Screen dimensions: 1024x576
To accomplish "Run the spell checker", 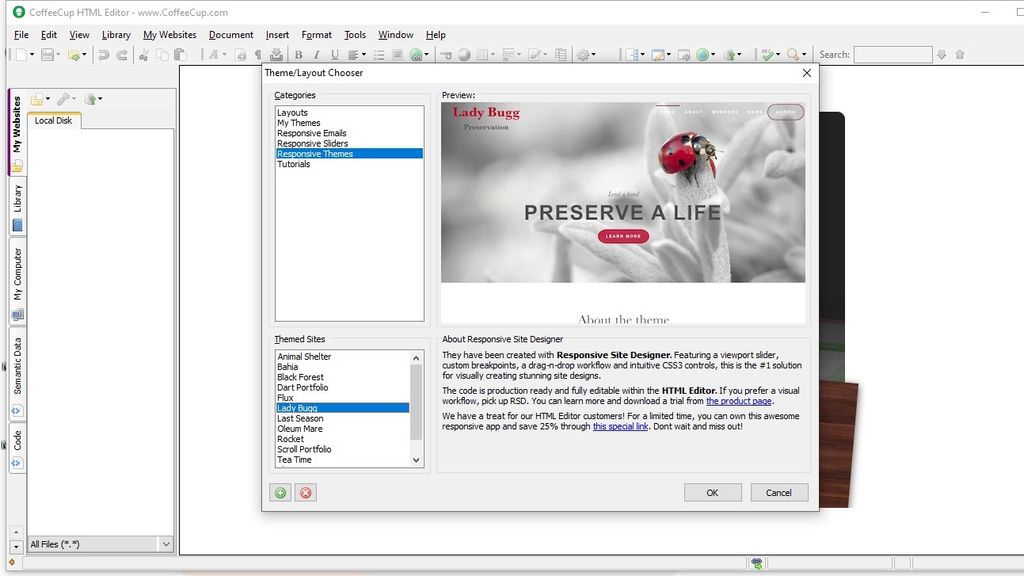I will 765,54.
